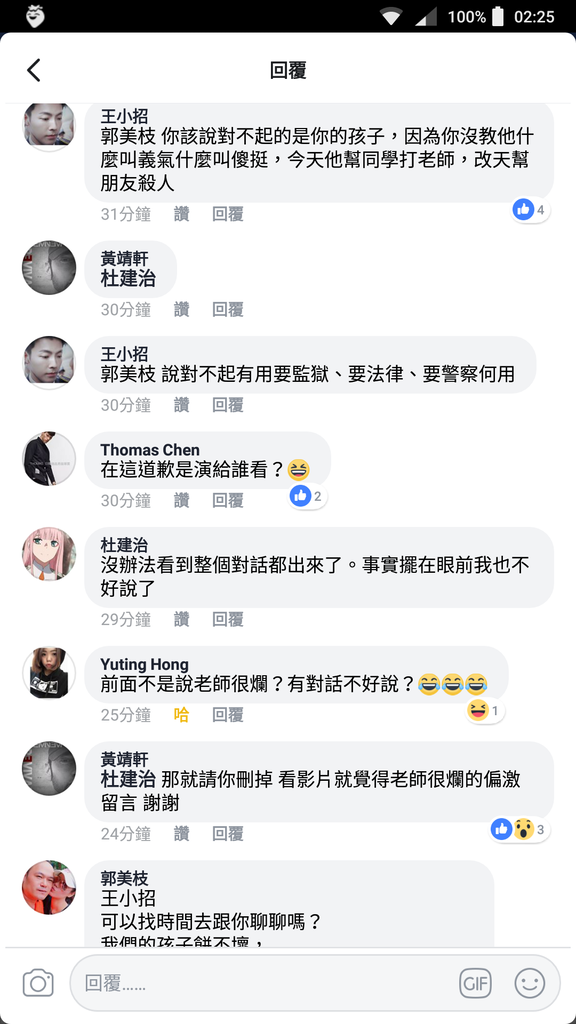Viewport: 576px width, 1024px height.
Task: Toggle the 哈 reaction on Yuting Hong's comment
Action: tap(182, 715)
